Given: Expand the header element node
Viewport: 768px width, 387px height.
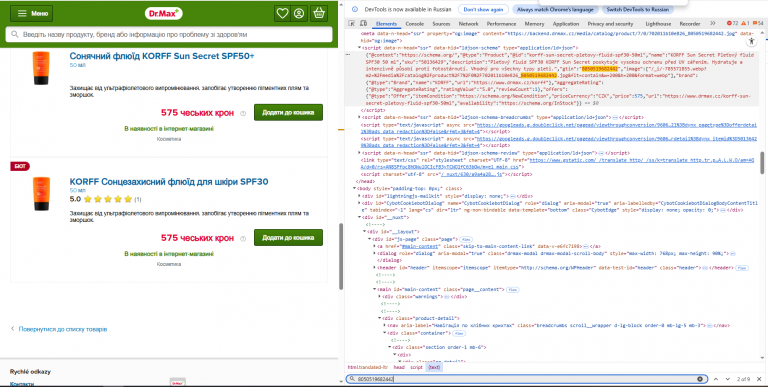Looking at the screenshot, I should 375,267.
